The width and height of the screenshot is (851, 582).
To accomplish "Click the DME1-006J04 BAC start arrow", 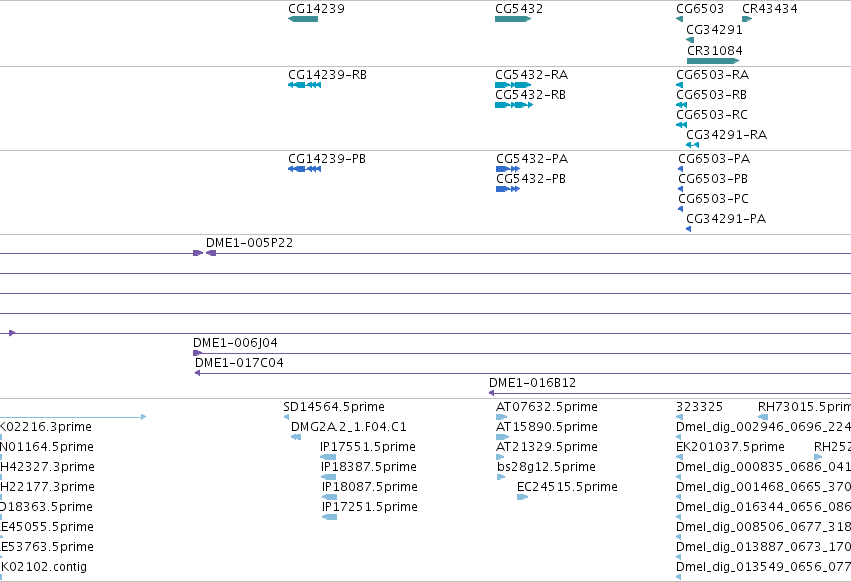I will tap(198, 353).
